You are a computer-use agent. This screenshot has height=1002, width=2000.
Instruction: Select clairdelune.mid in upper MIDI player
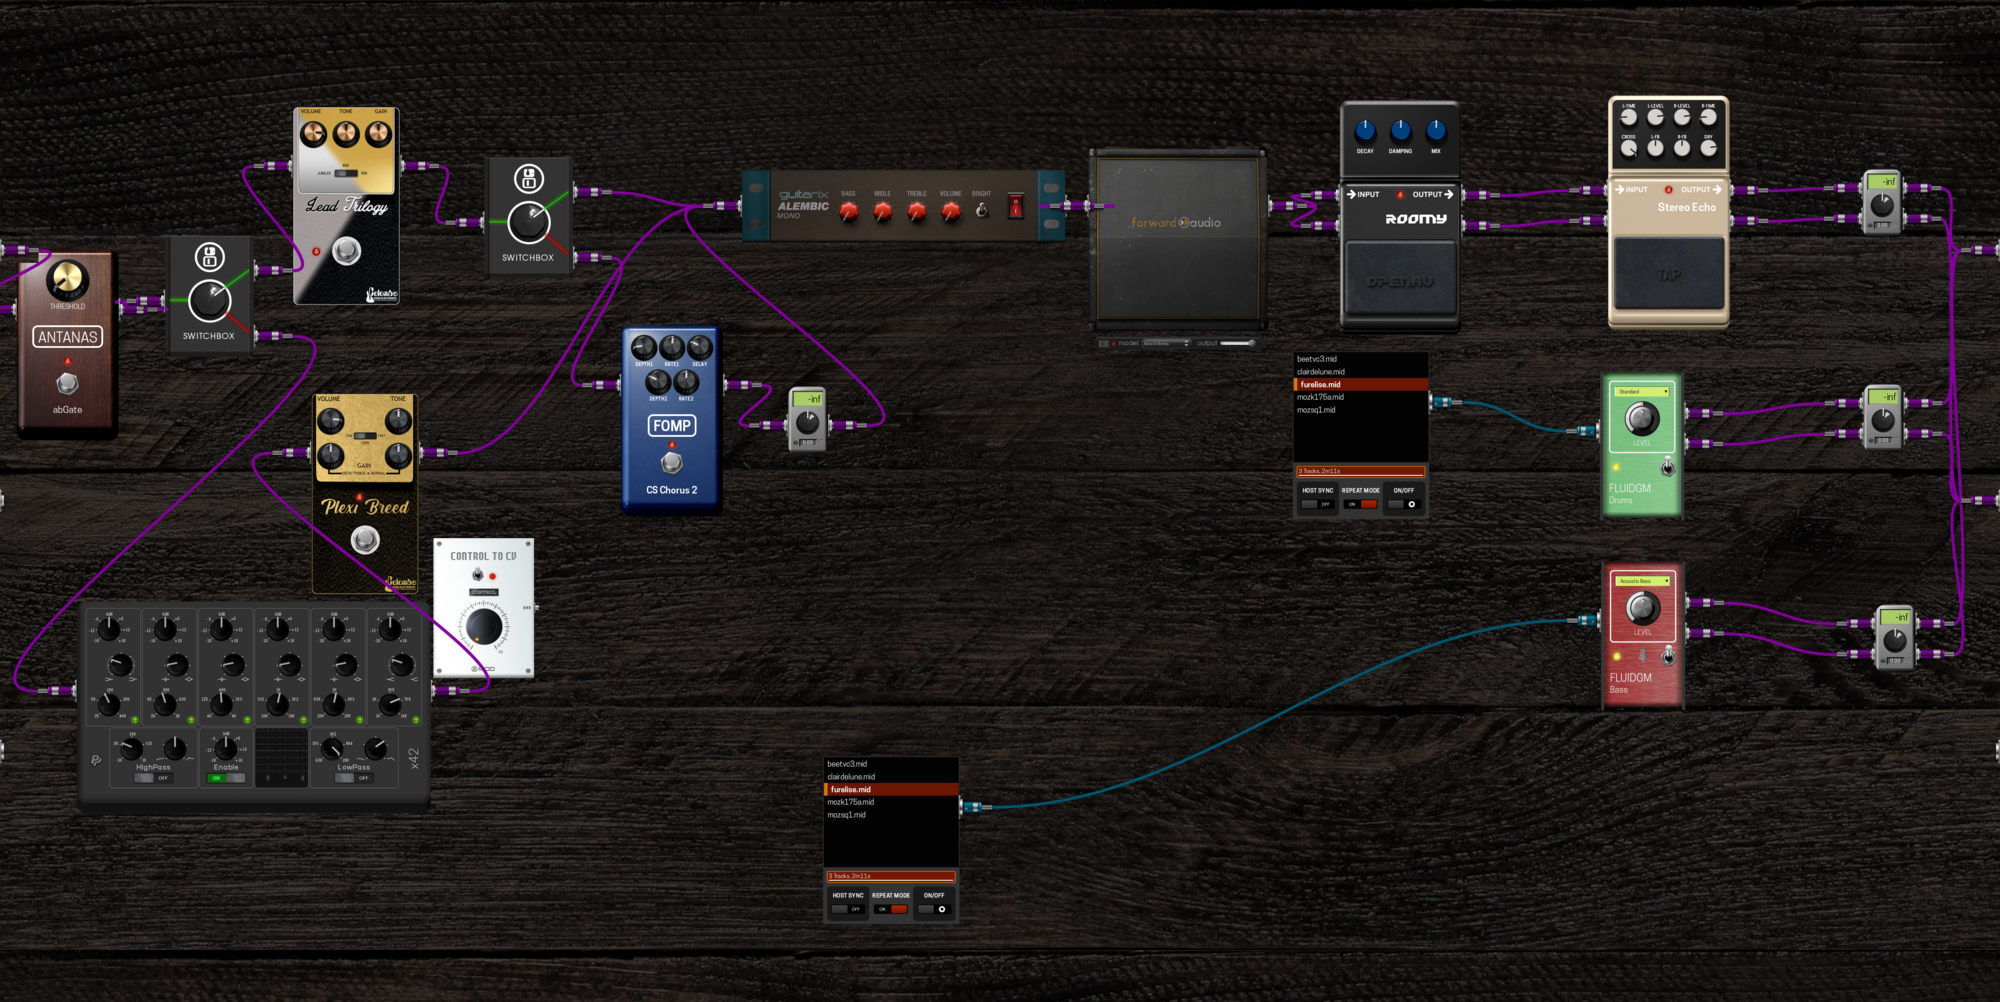tap(1361, 372)
